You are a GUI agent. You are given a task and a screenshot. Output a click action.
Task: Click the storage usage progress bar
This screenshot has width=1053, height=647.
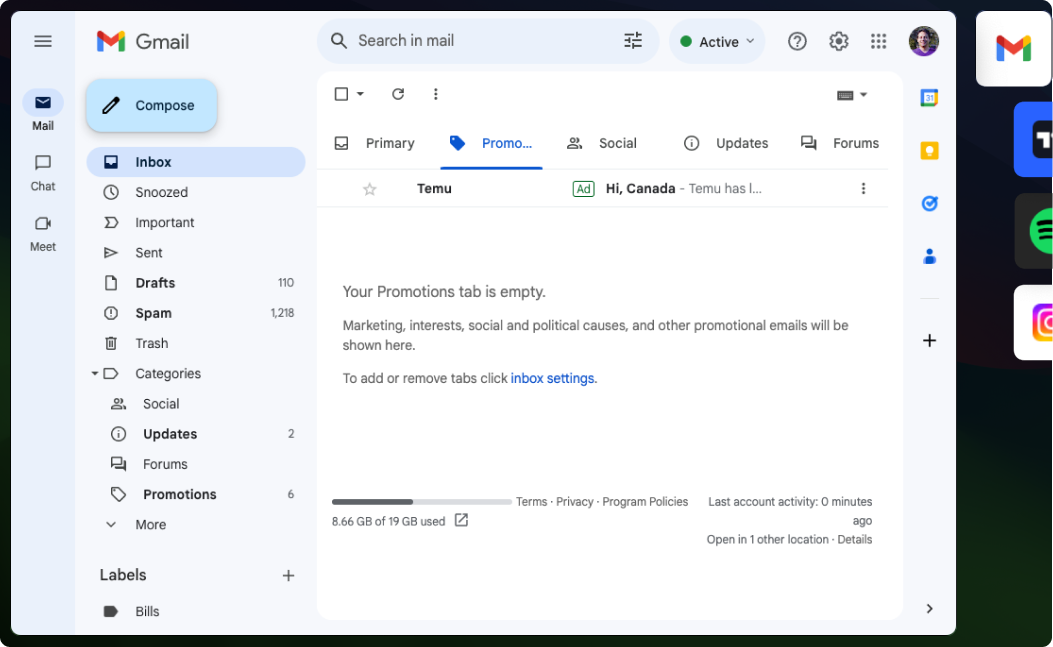pos(422,502)
